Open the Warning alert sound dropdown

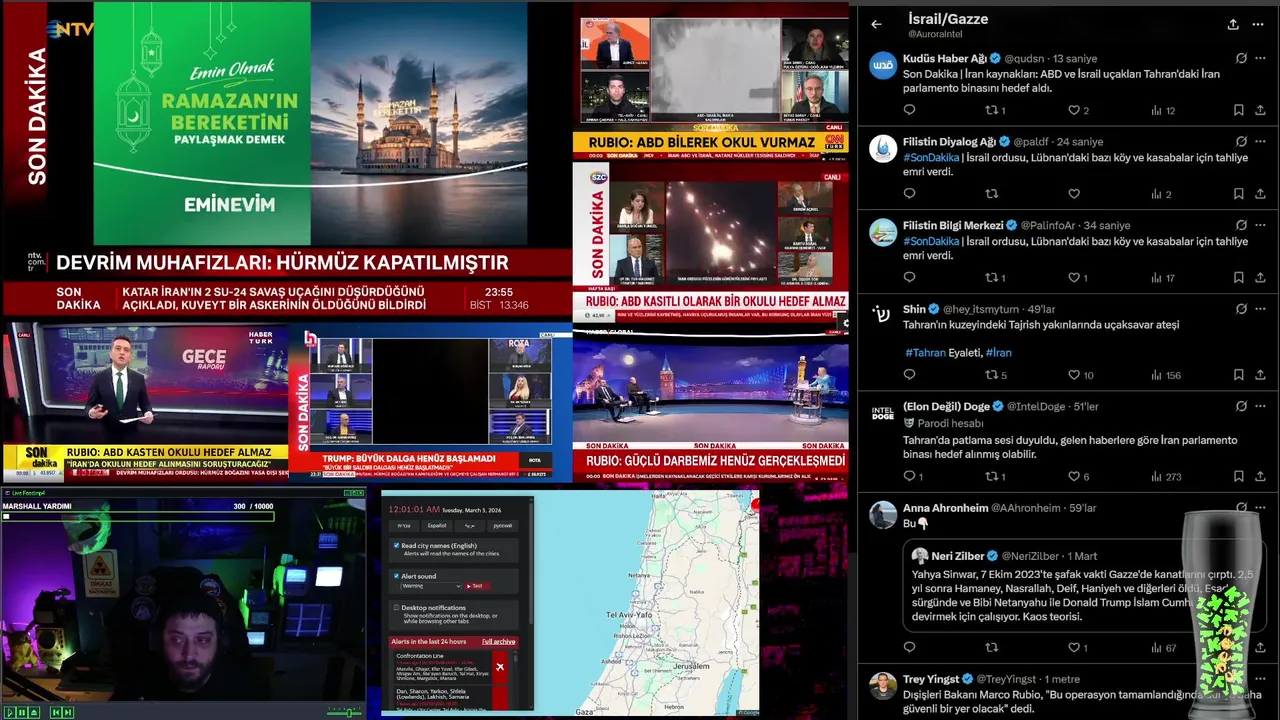431,586
